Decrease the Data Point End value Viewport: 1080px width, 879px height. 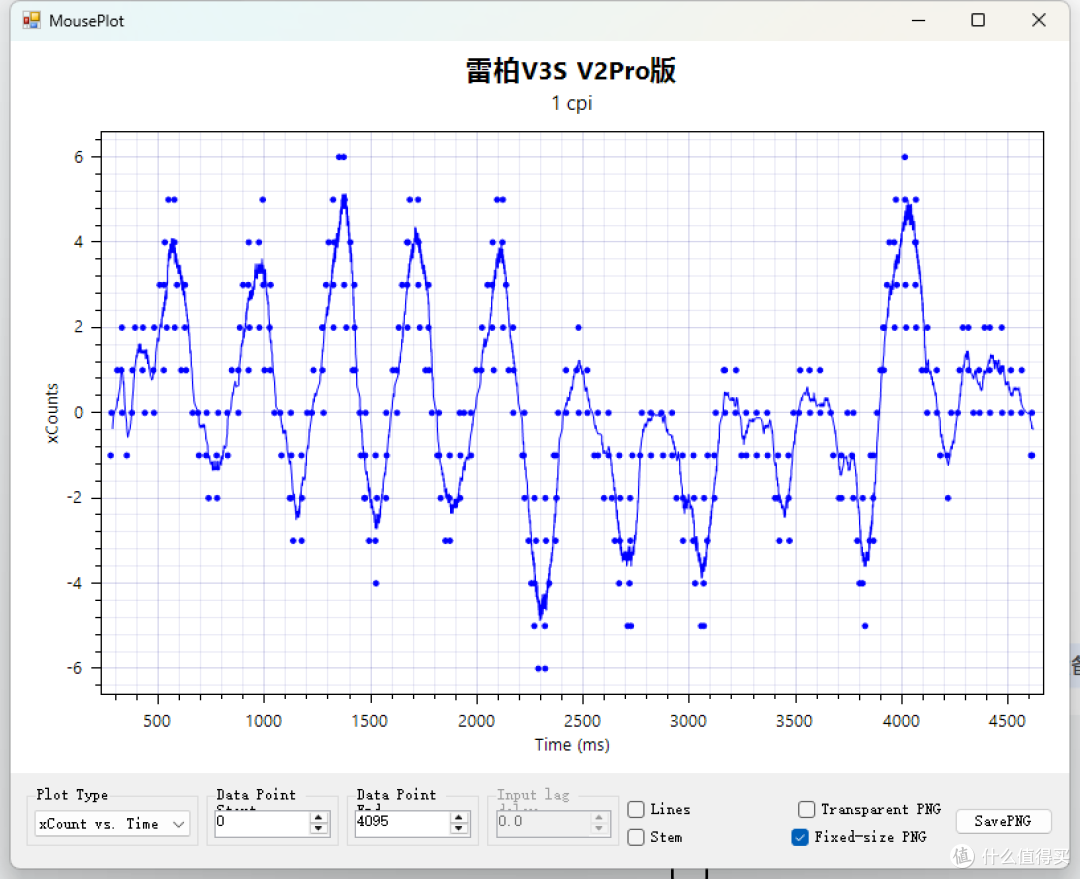coord(459,829)
